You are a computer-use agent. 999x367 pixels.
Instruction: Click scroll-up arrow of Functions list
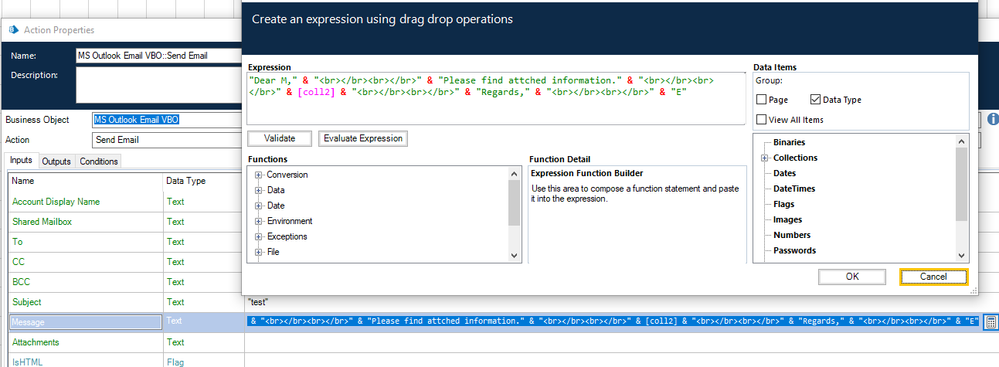[x=515, y=173]
